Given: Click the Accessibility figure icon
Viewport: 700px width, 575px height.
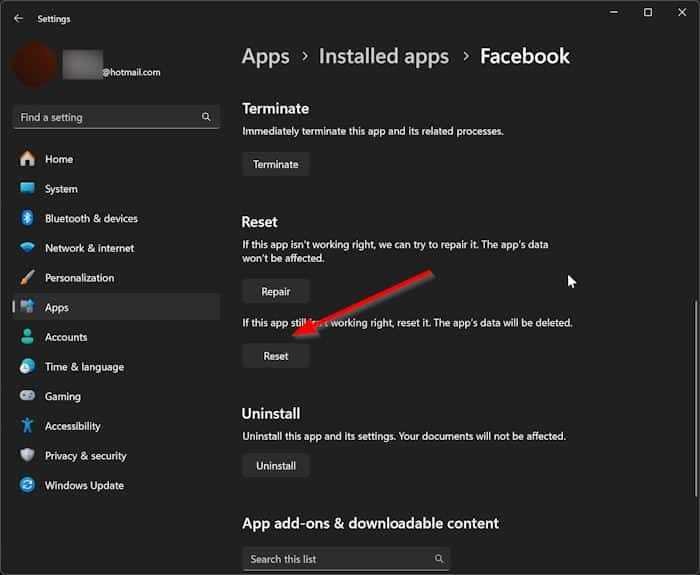Looking at the screenshot, I should tap(27, 425).
